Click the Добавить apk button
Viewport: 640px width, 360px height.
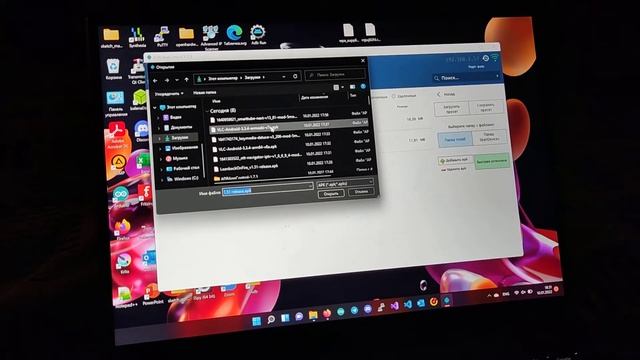(x=455, y=160)
